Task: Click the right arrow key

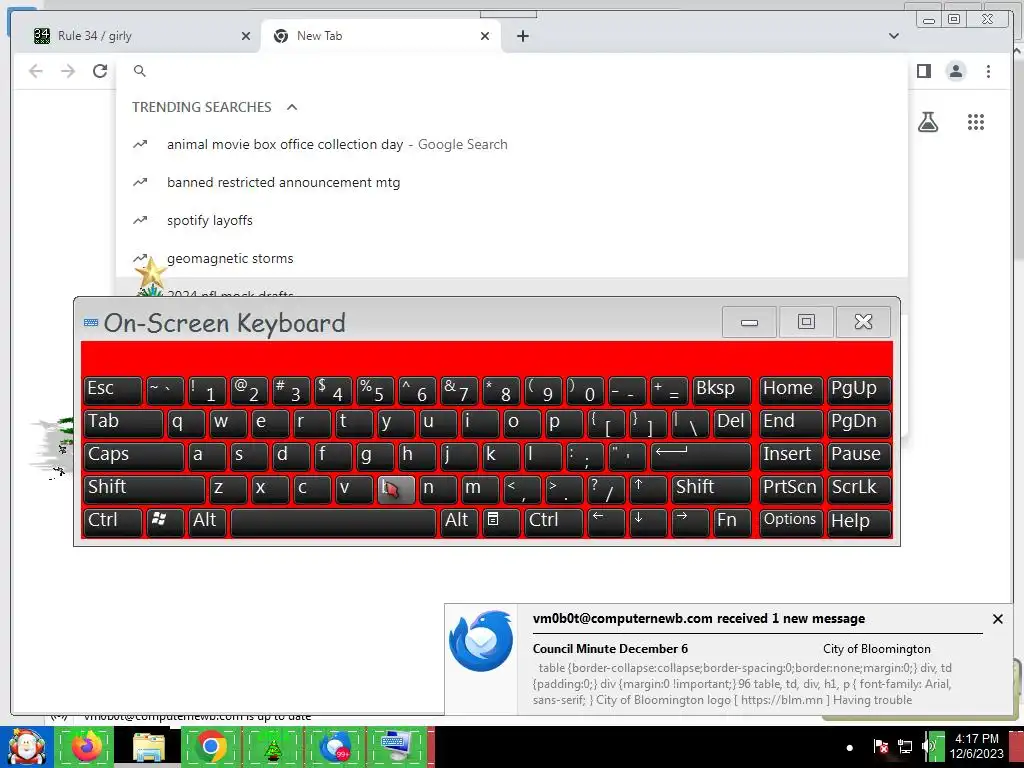Action: coord(690,522)
